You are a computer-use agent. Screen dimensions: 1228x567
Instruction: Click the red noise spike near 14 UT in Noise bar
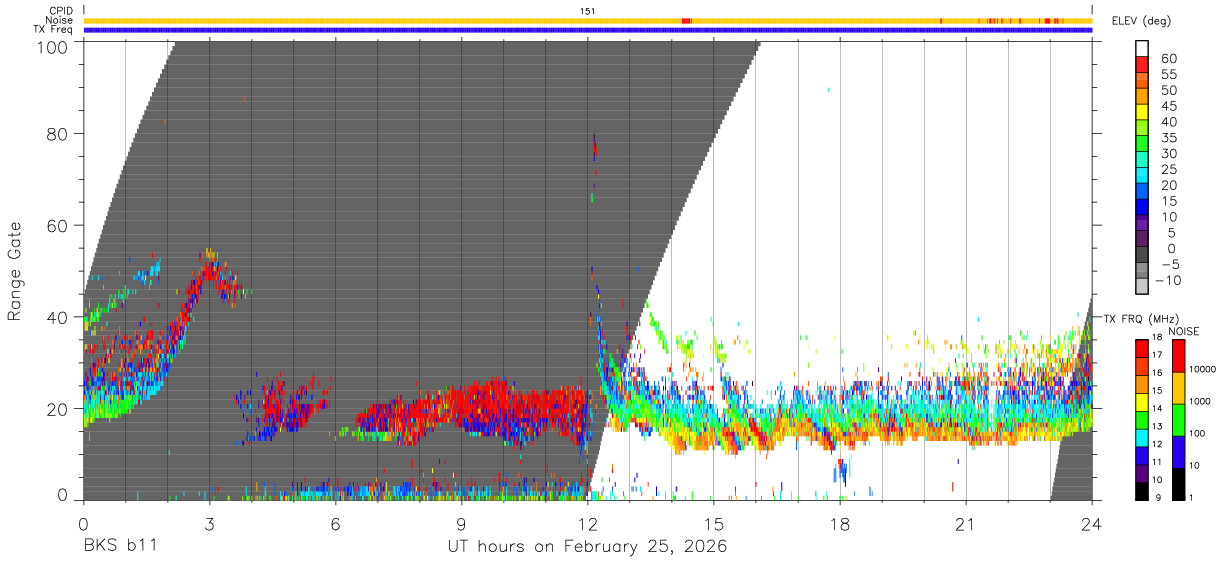coord(686,20)
